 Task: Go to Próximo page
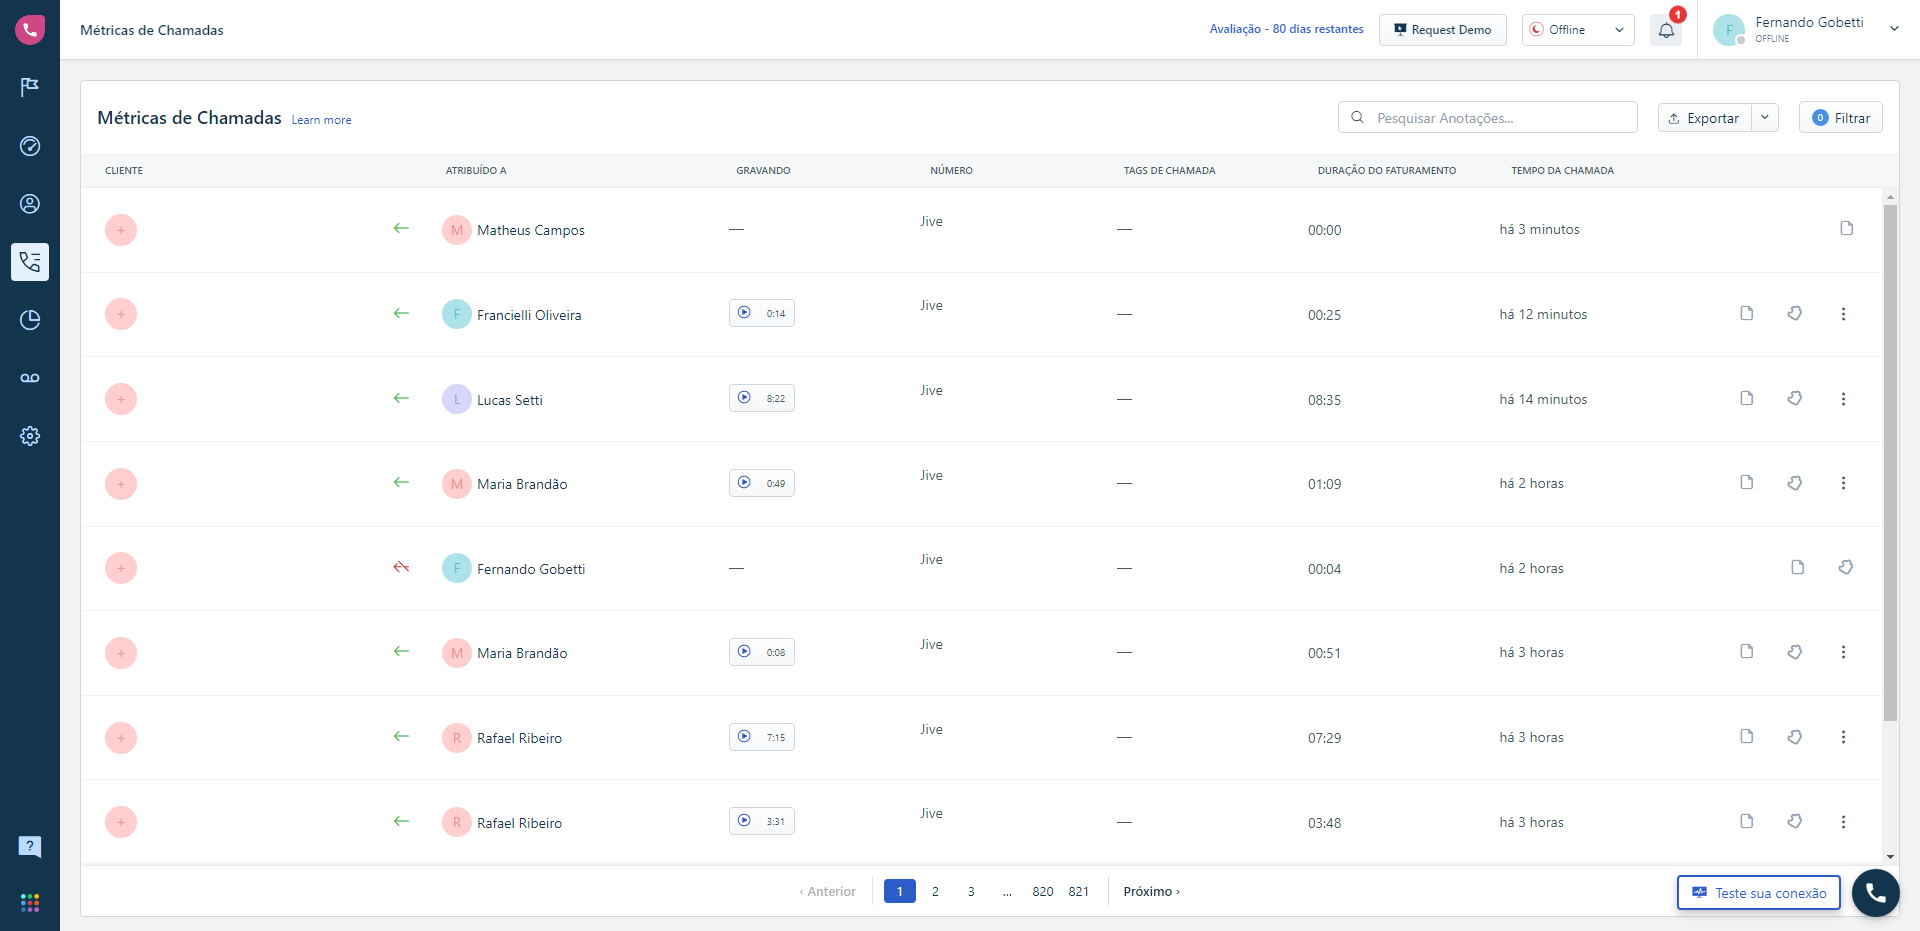[1151, 891]
